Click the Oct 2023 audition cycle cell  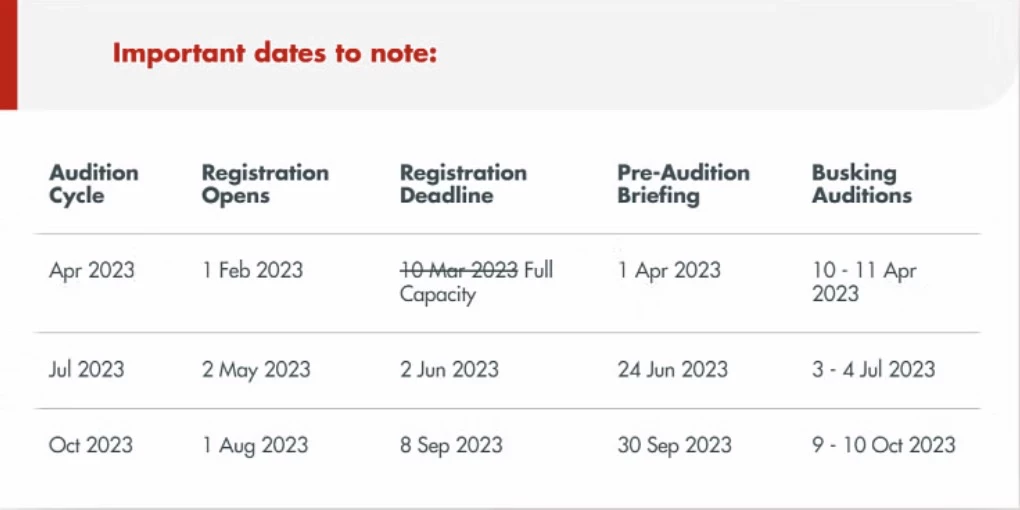(90, 445)
